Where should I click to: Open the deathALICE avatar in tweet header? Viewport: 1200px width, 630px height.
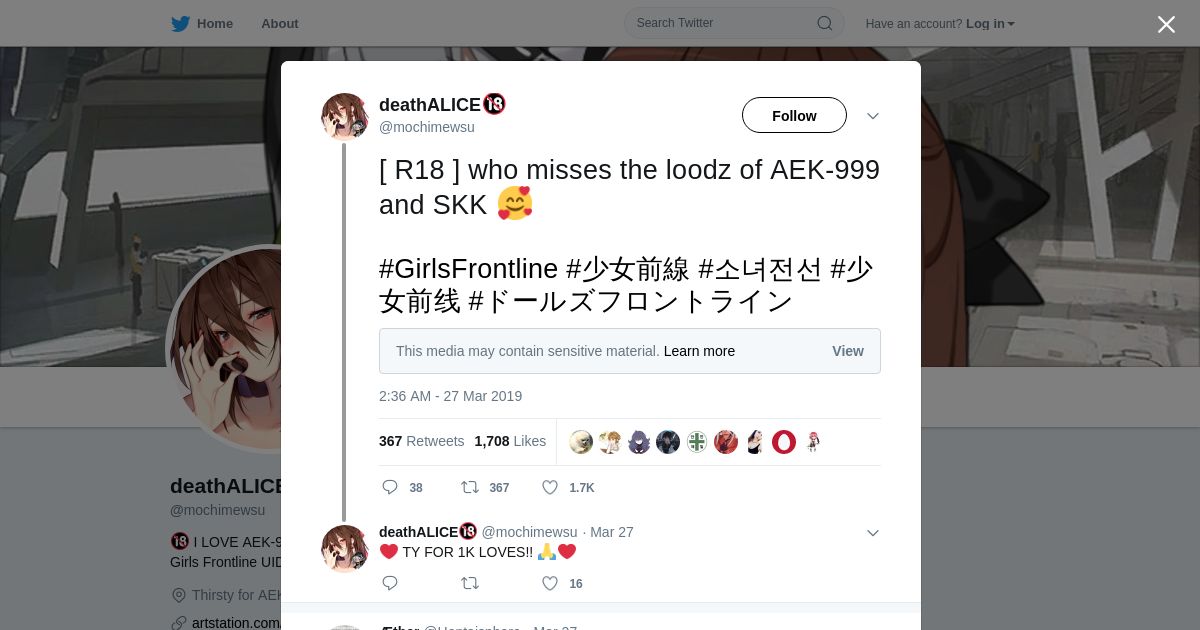click(345, 117)
